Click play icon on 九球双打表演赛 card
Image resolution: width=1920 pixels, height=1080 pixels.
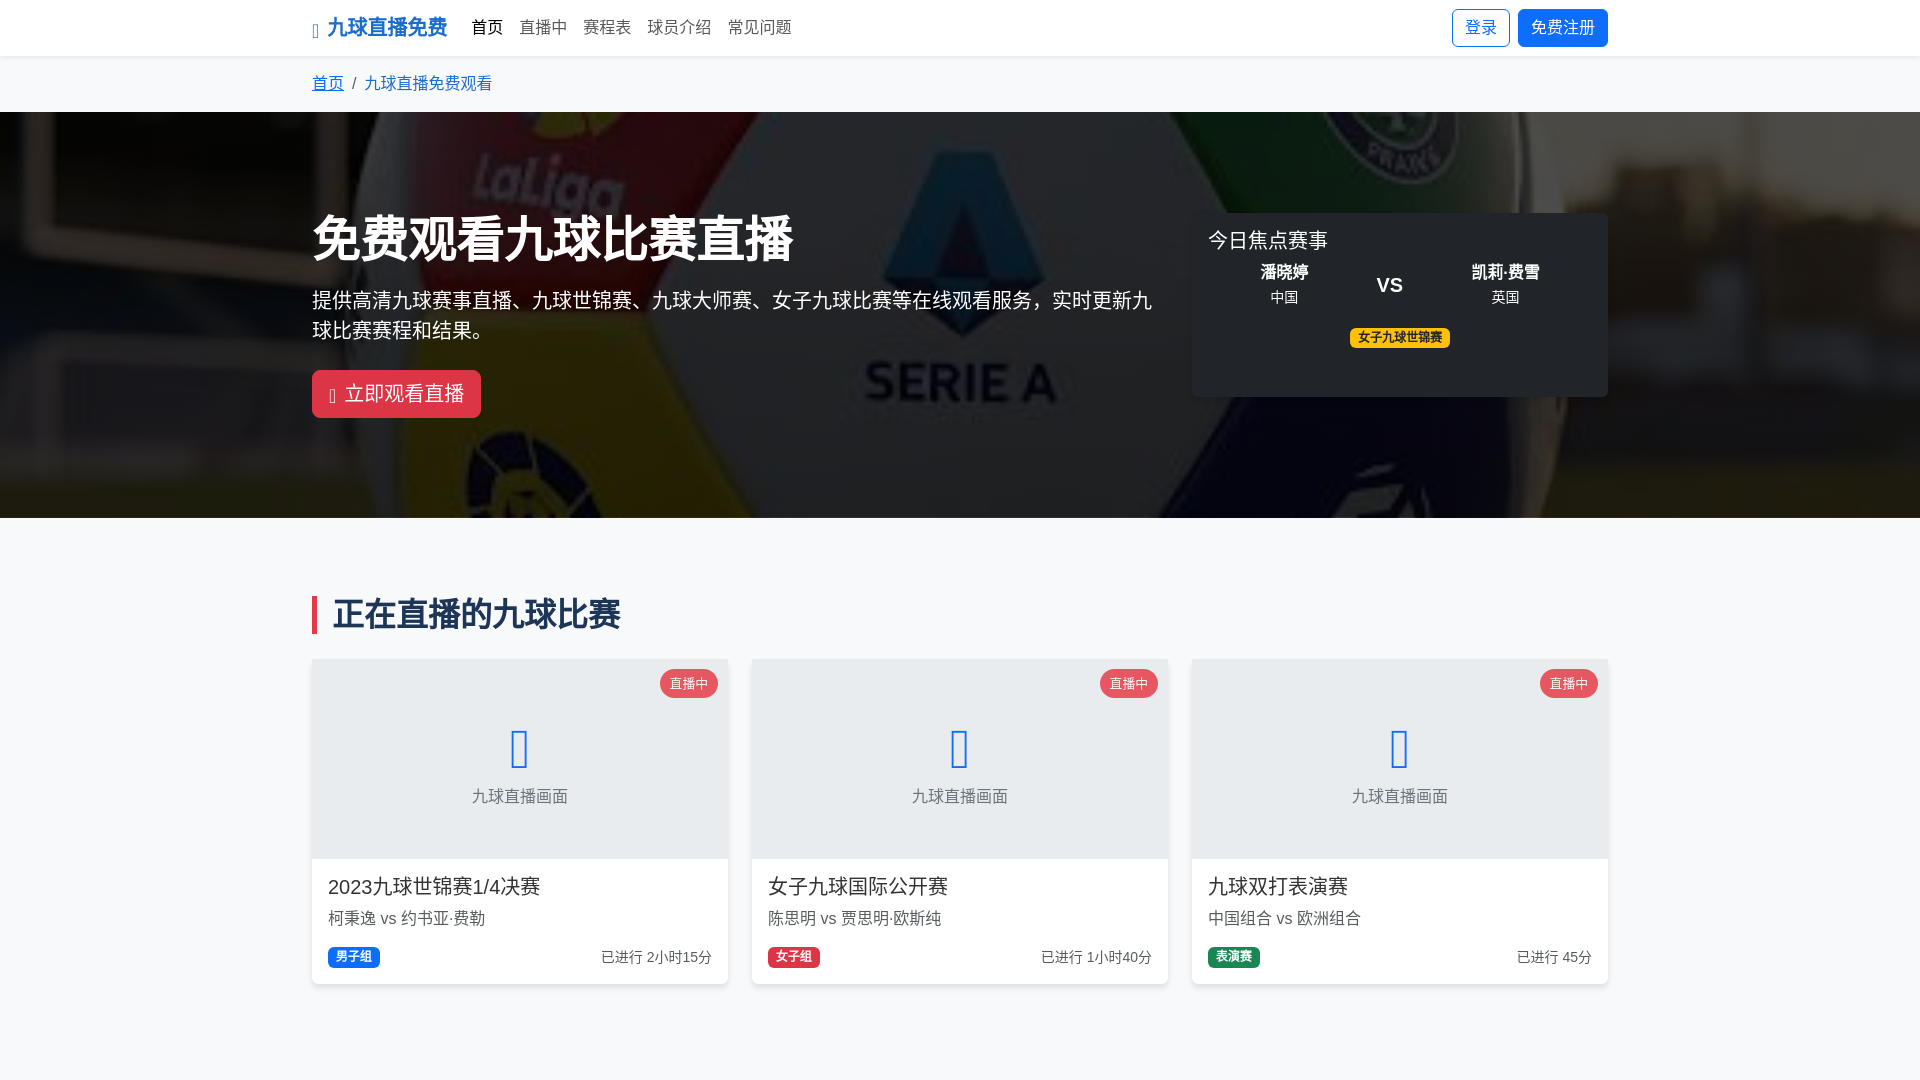[1400, 749]
